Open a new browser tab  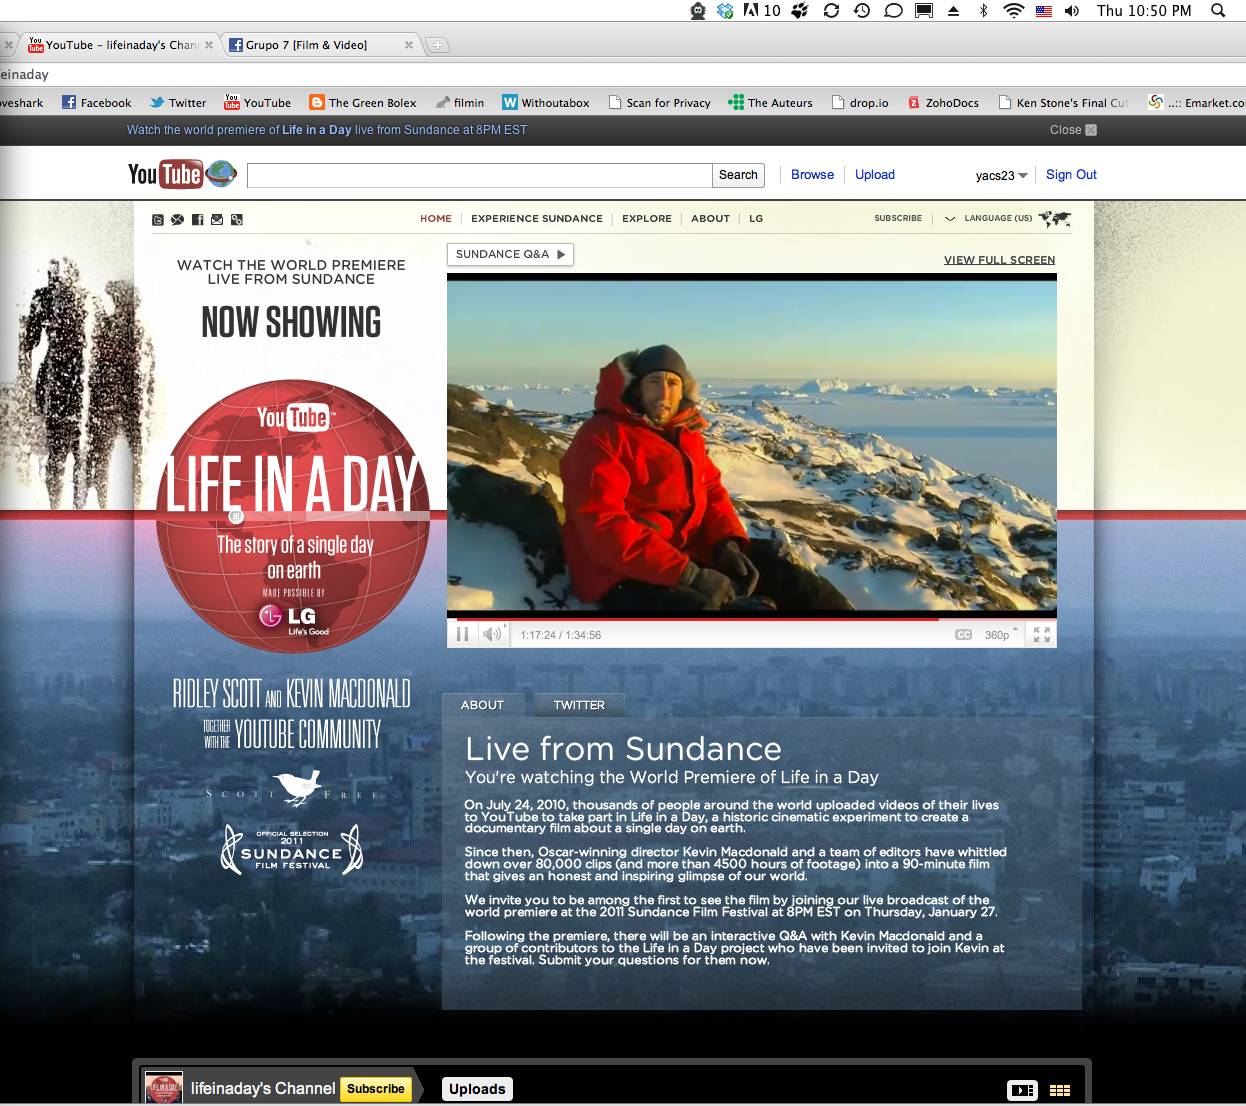tap(438, 45)
